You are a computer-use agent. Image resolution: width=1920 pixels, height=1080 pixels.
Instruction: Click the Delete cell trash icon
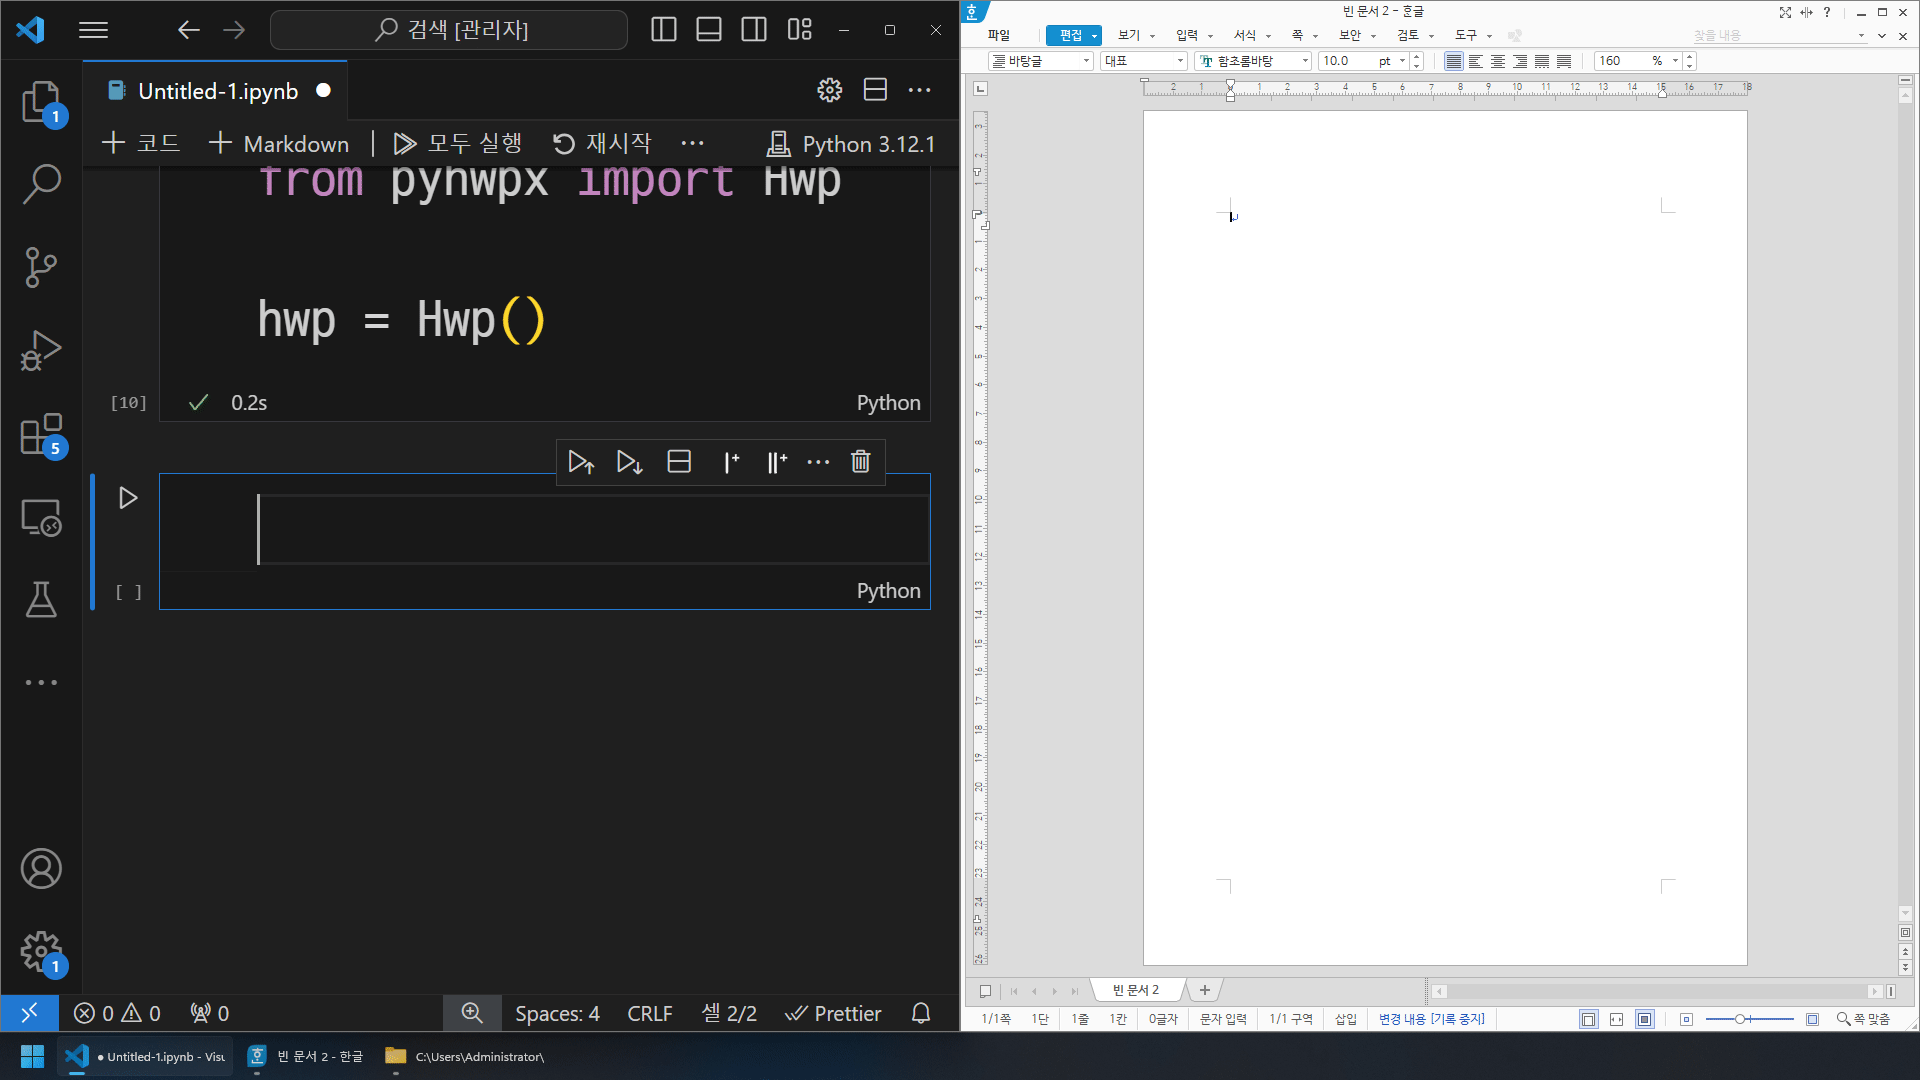pos(860,462)
